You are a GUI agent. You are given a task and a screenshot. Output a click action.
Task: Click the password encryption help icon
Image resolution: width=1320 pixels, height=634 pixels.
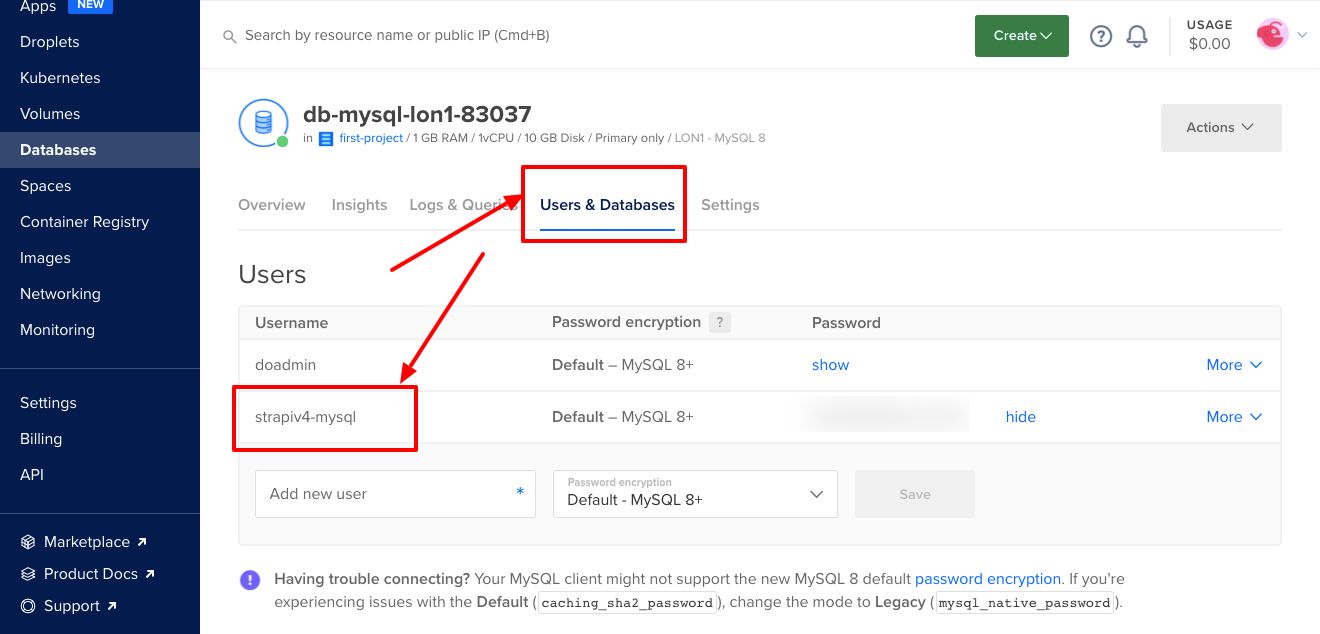pos(719,322)
